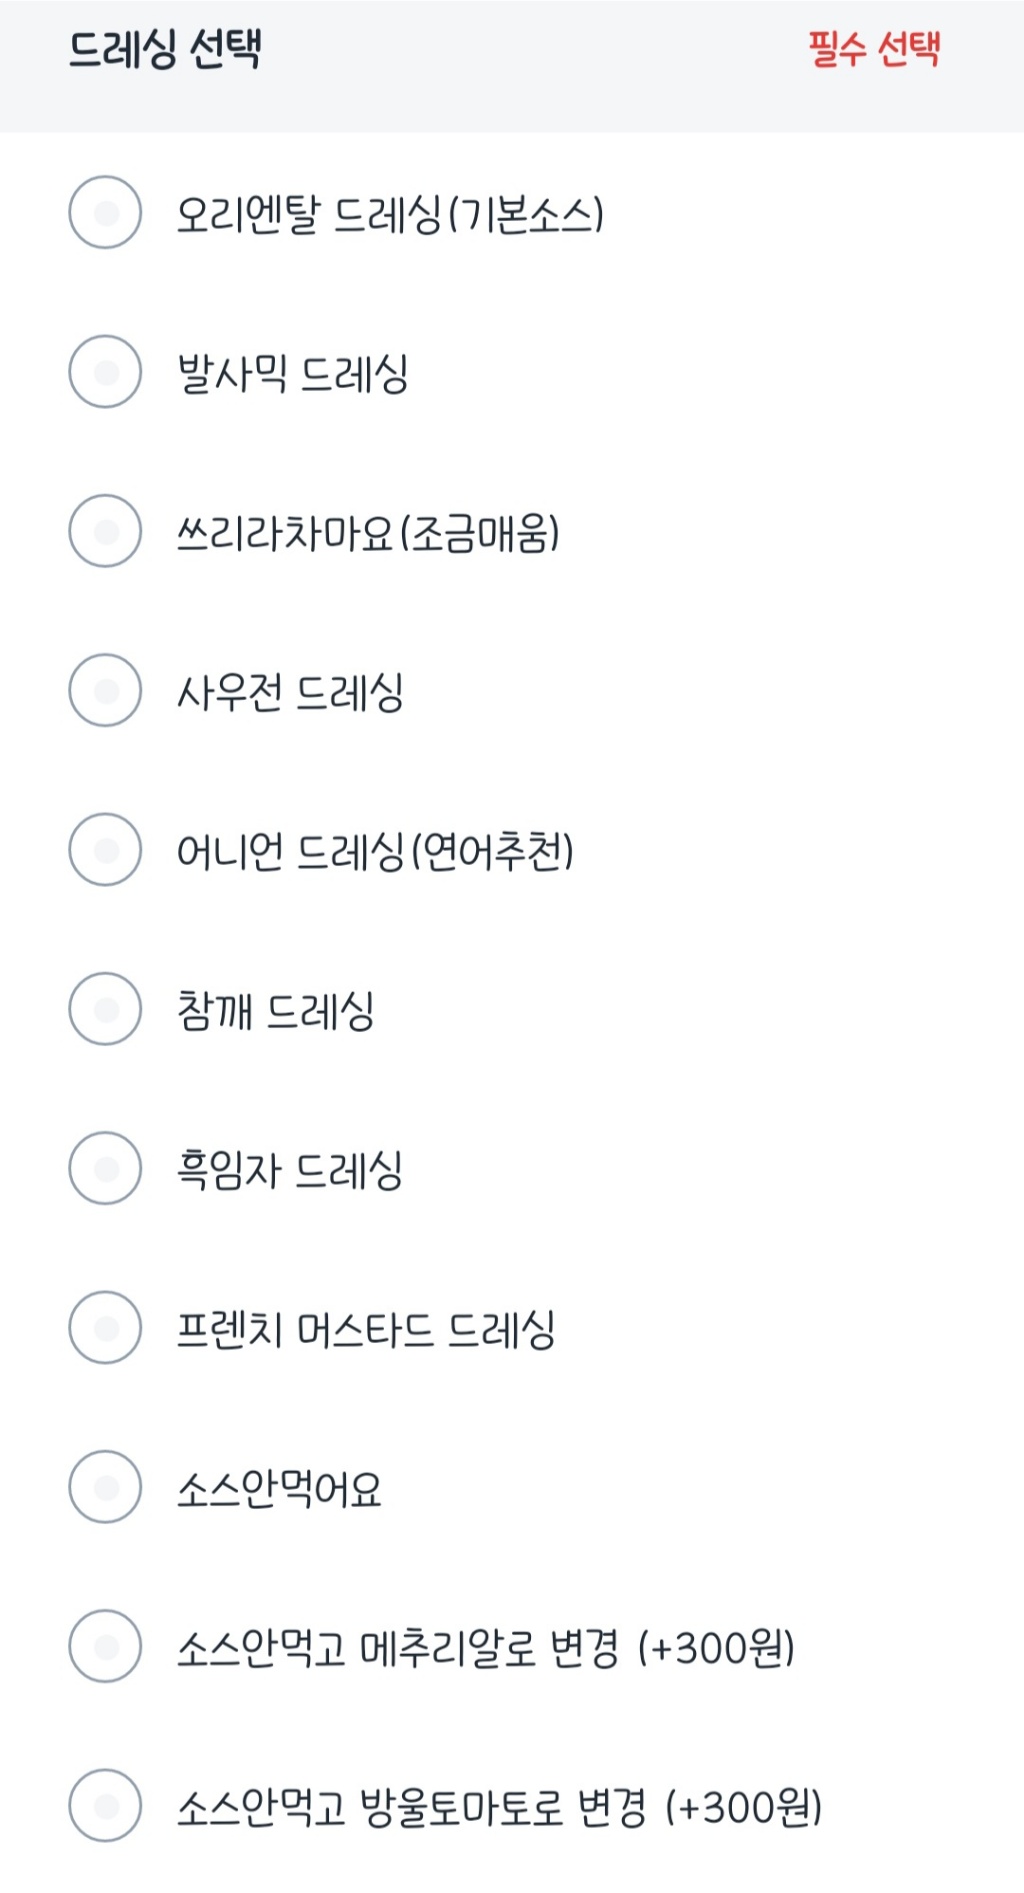Select the 참깨 드레싱 radio button

(105, 1009)
